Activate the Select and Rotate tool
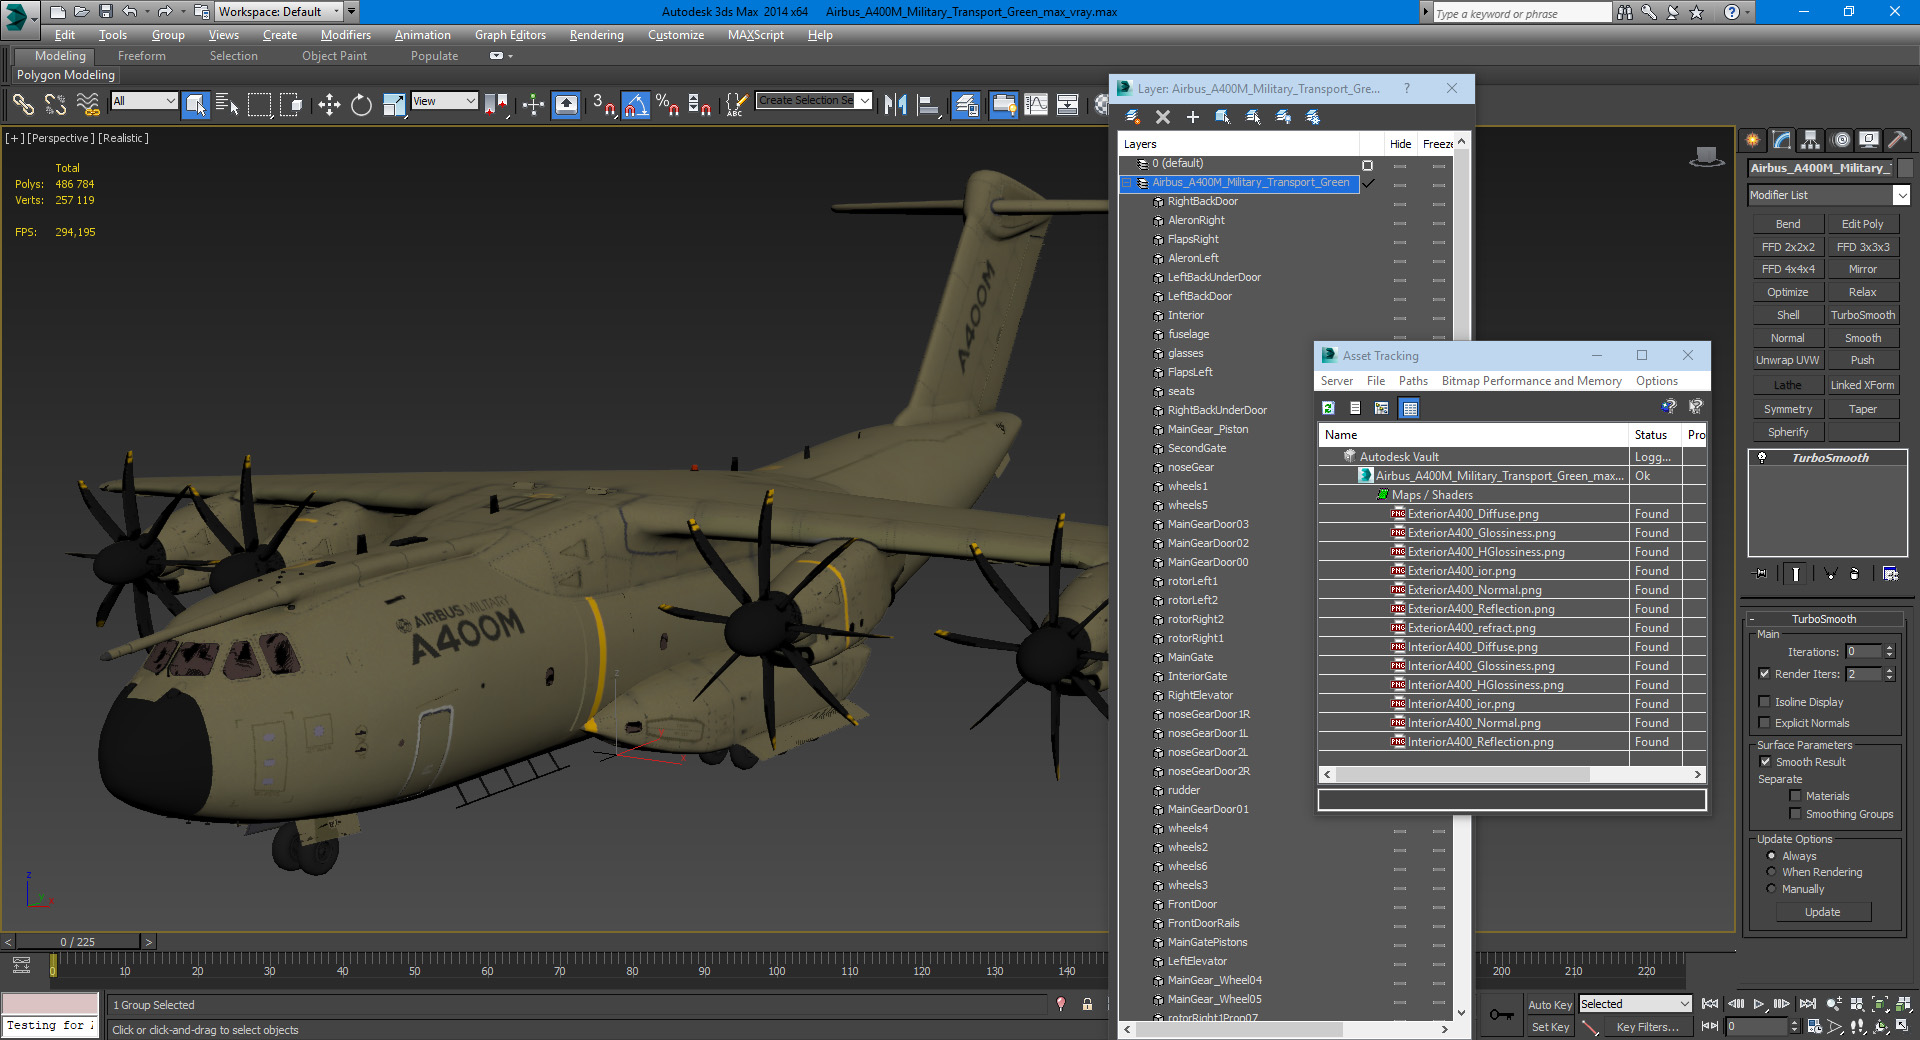Image resolution: width=1920 pixels, height=1040 pixels. click(361, 104)
